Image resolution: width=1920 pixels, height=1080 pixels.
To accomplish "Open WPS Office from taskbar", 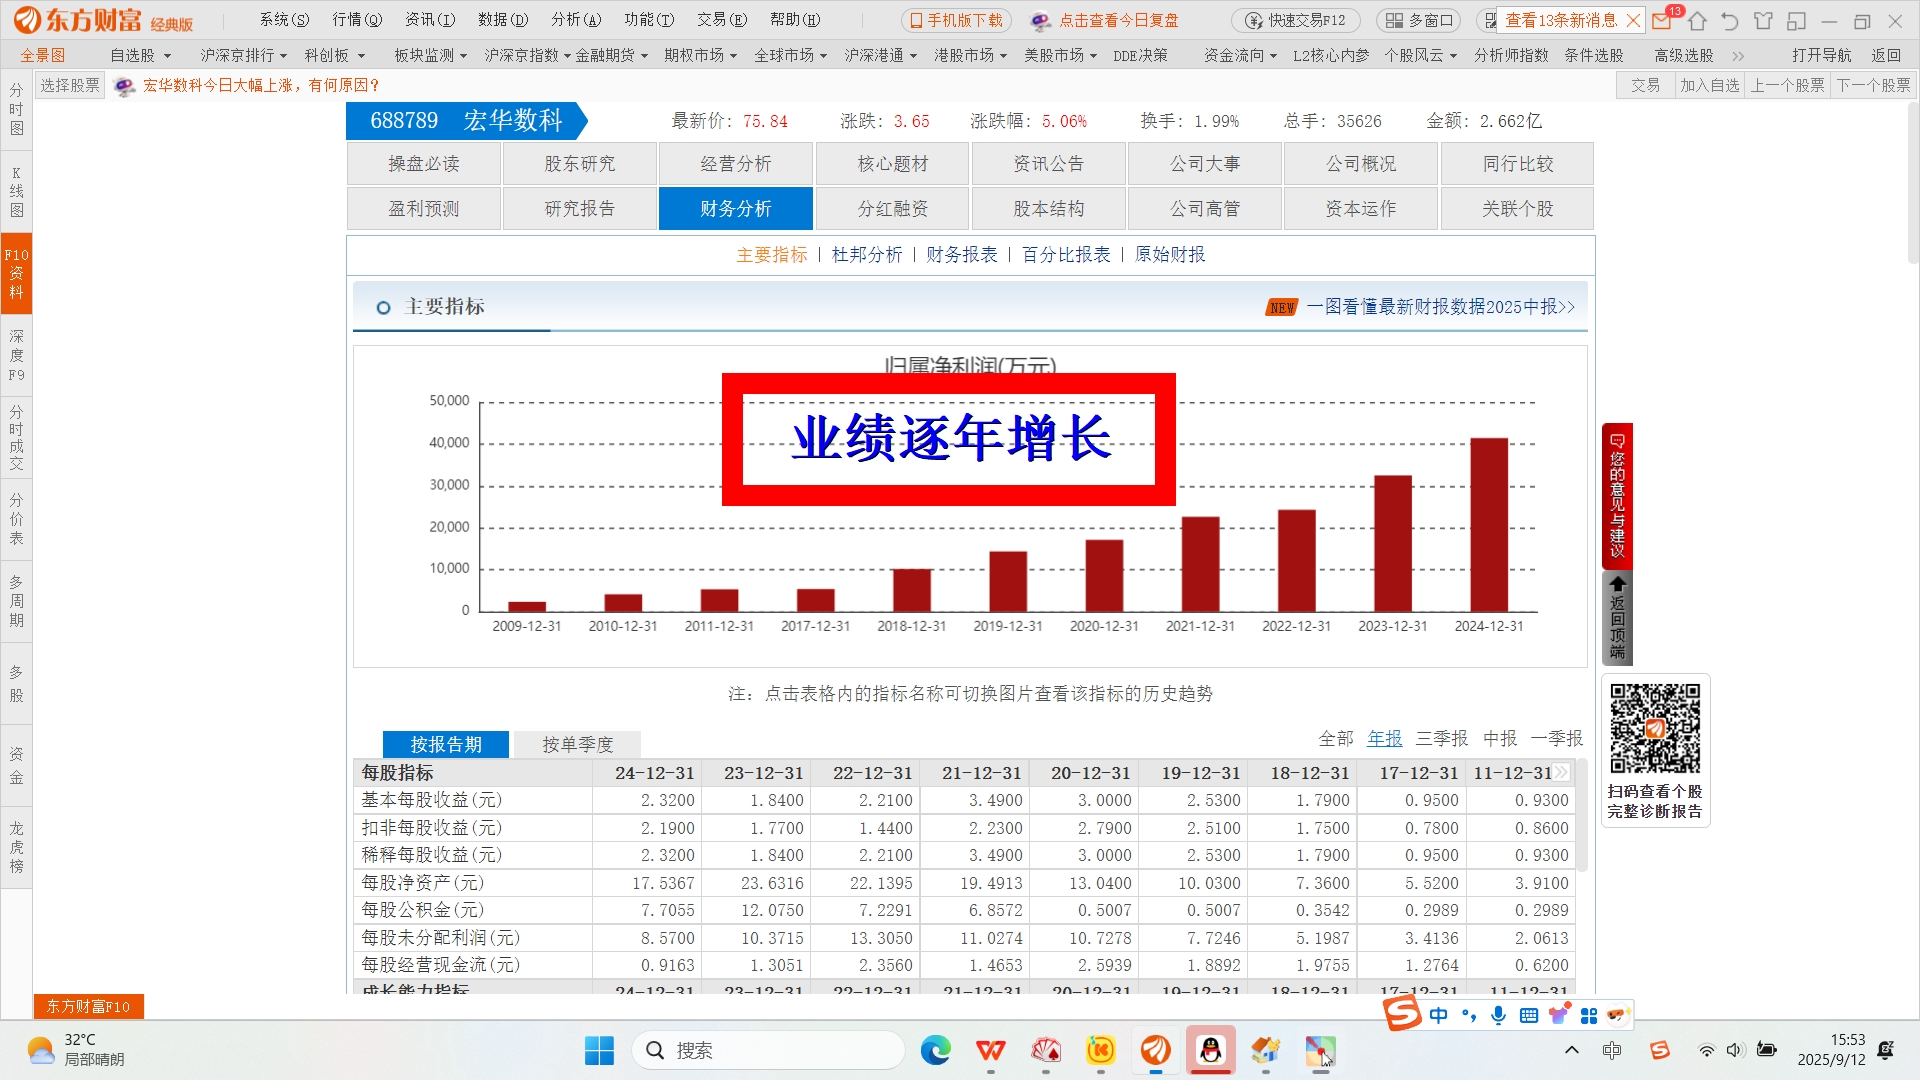I will click(991, 1051).
